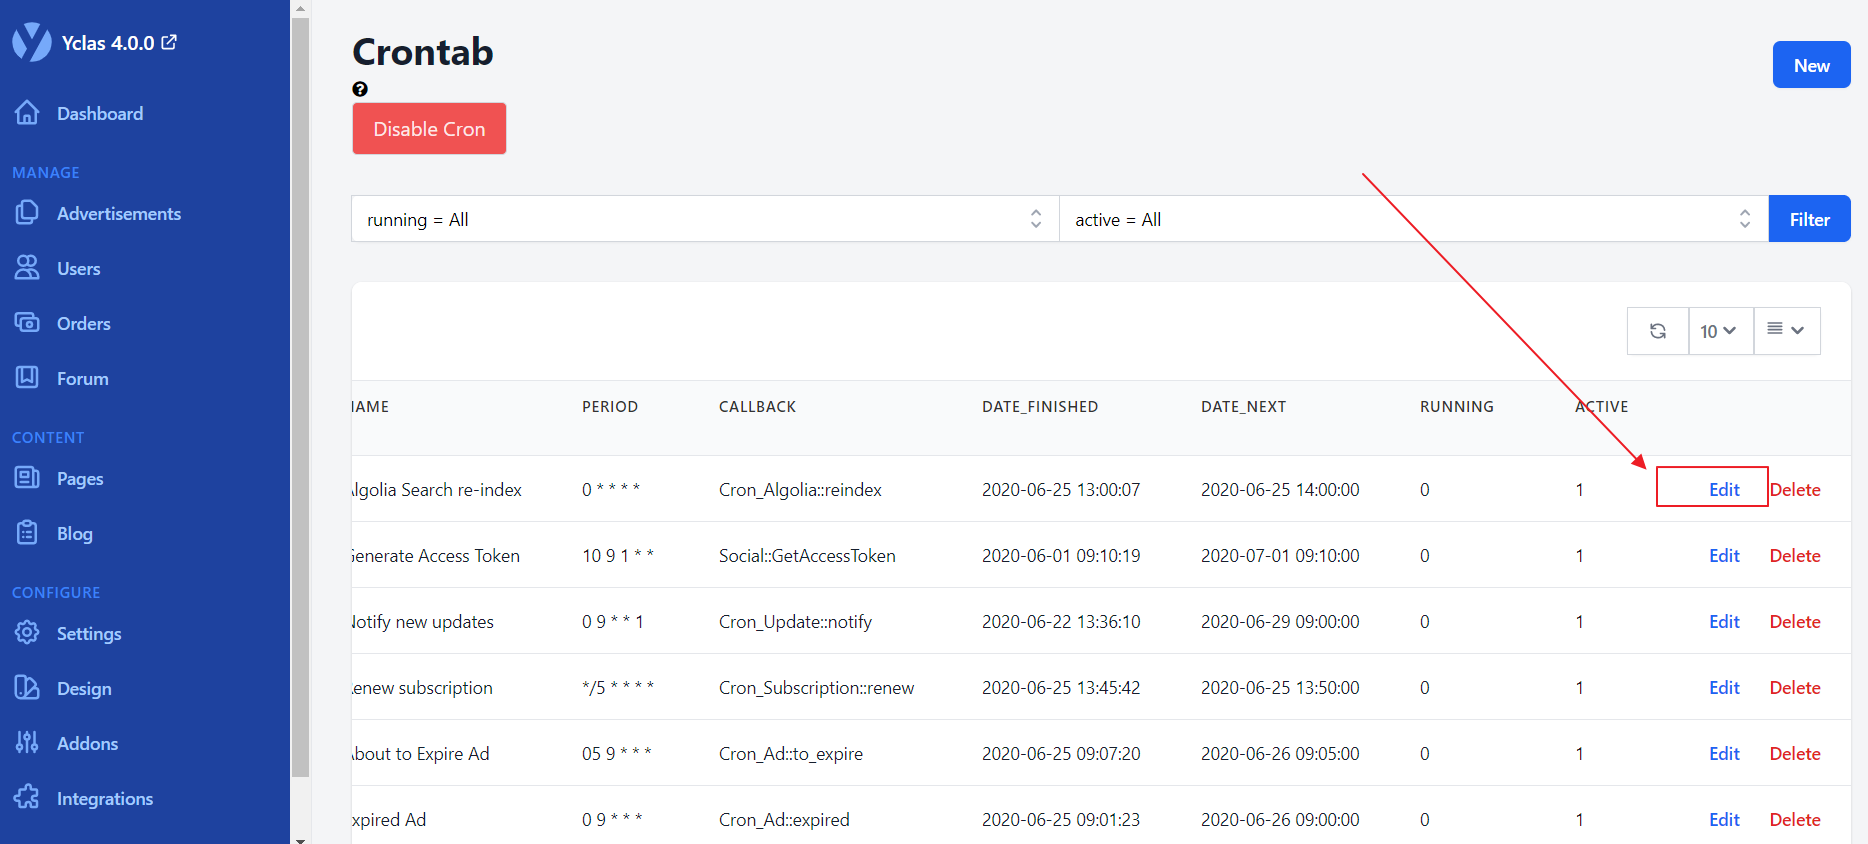The image size is (1868, 844).
Task: Open the Dashboard home icon
Action: point(27,113)
